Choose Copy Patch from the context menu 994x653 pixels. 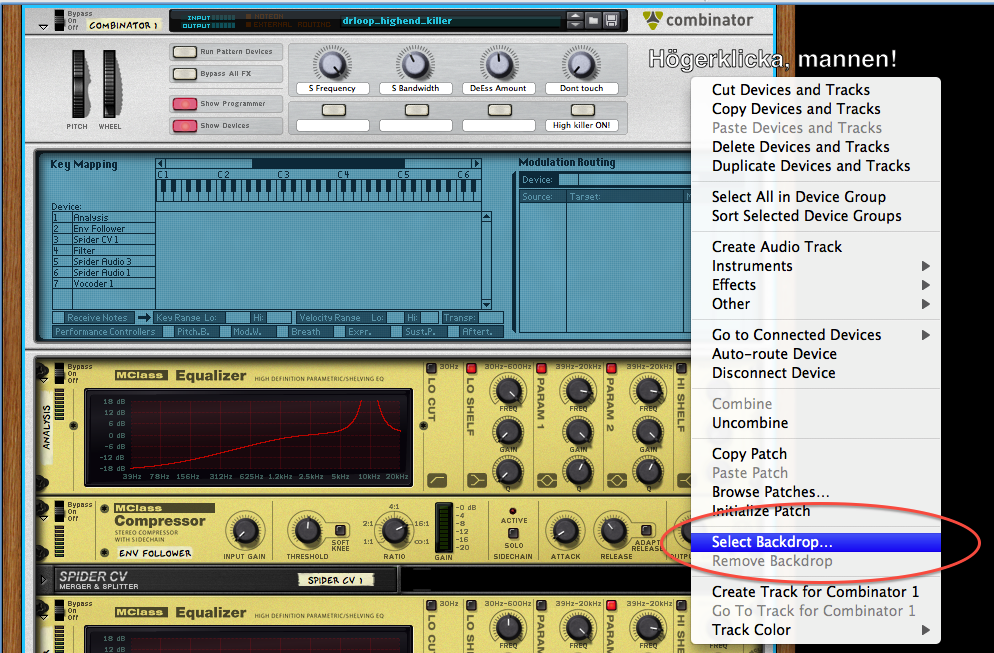[816, 454]
